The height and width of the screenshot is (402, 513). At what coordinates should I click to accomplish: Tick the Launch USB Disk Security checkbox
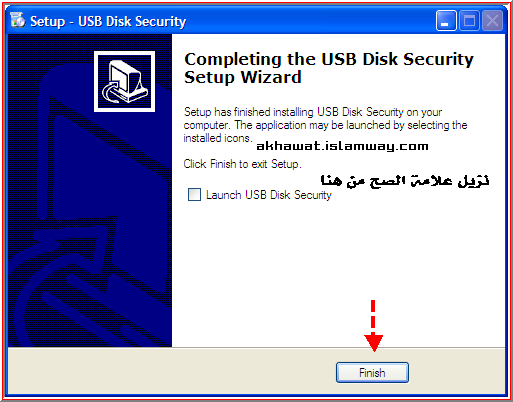pyautogui.click(x=194, y=194)
